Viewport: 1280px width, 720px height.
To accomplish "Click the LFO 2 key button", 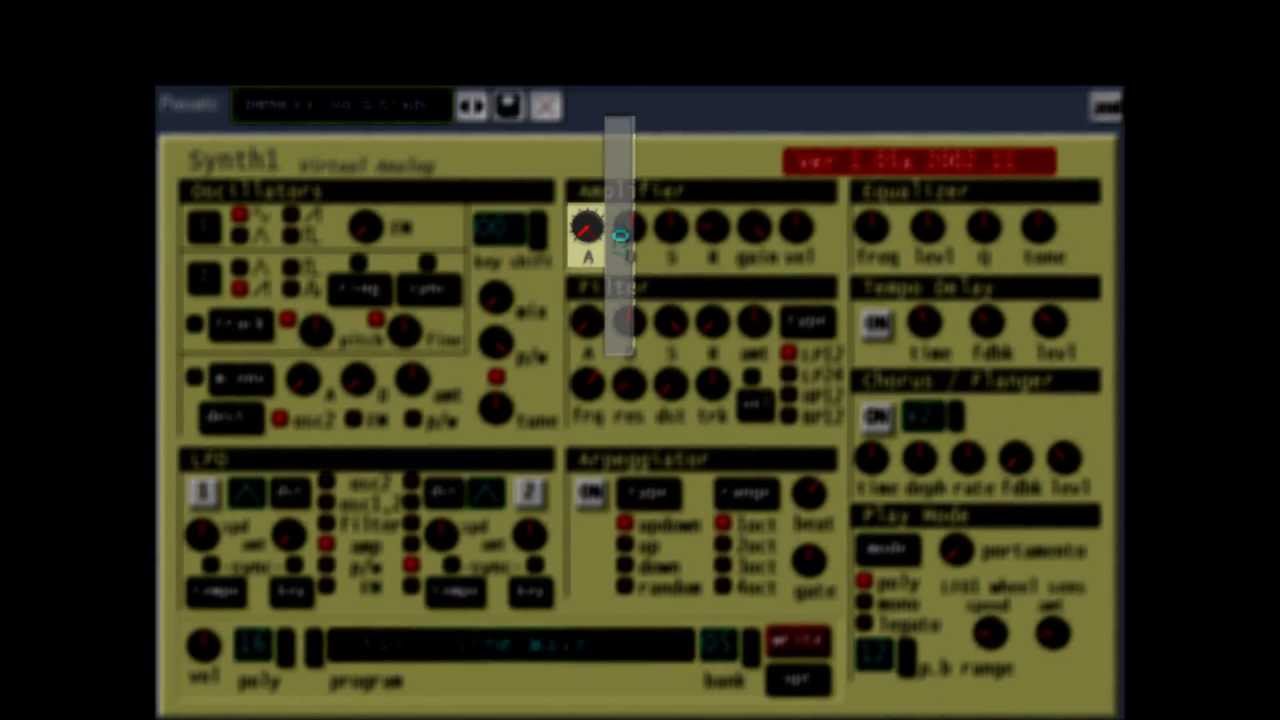I will [x=530, y=592].
